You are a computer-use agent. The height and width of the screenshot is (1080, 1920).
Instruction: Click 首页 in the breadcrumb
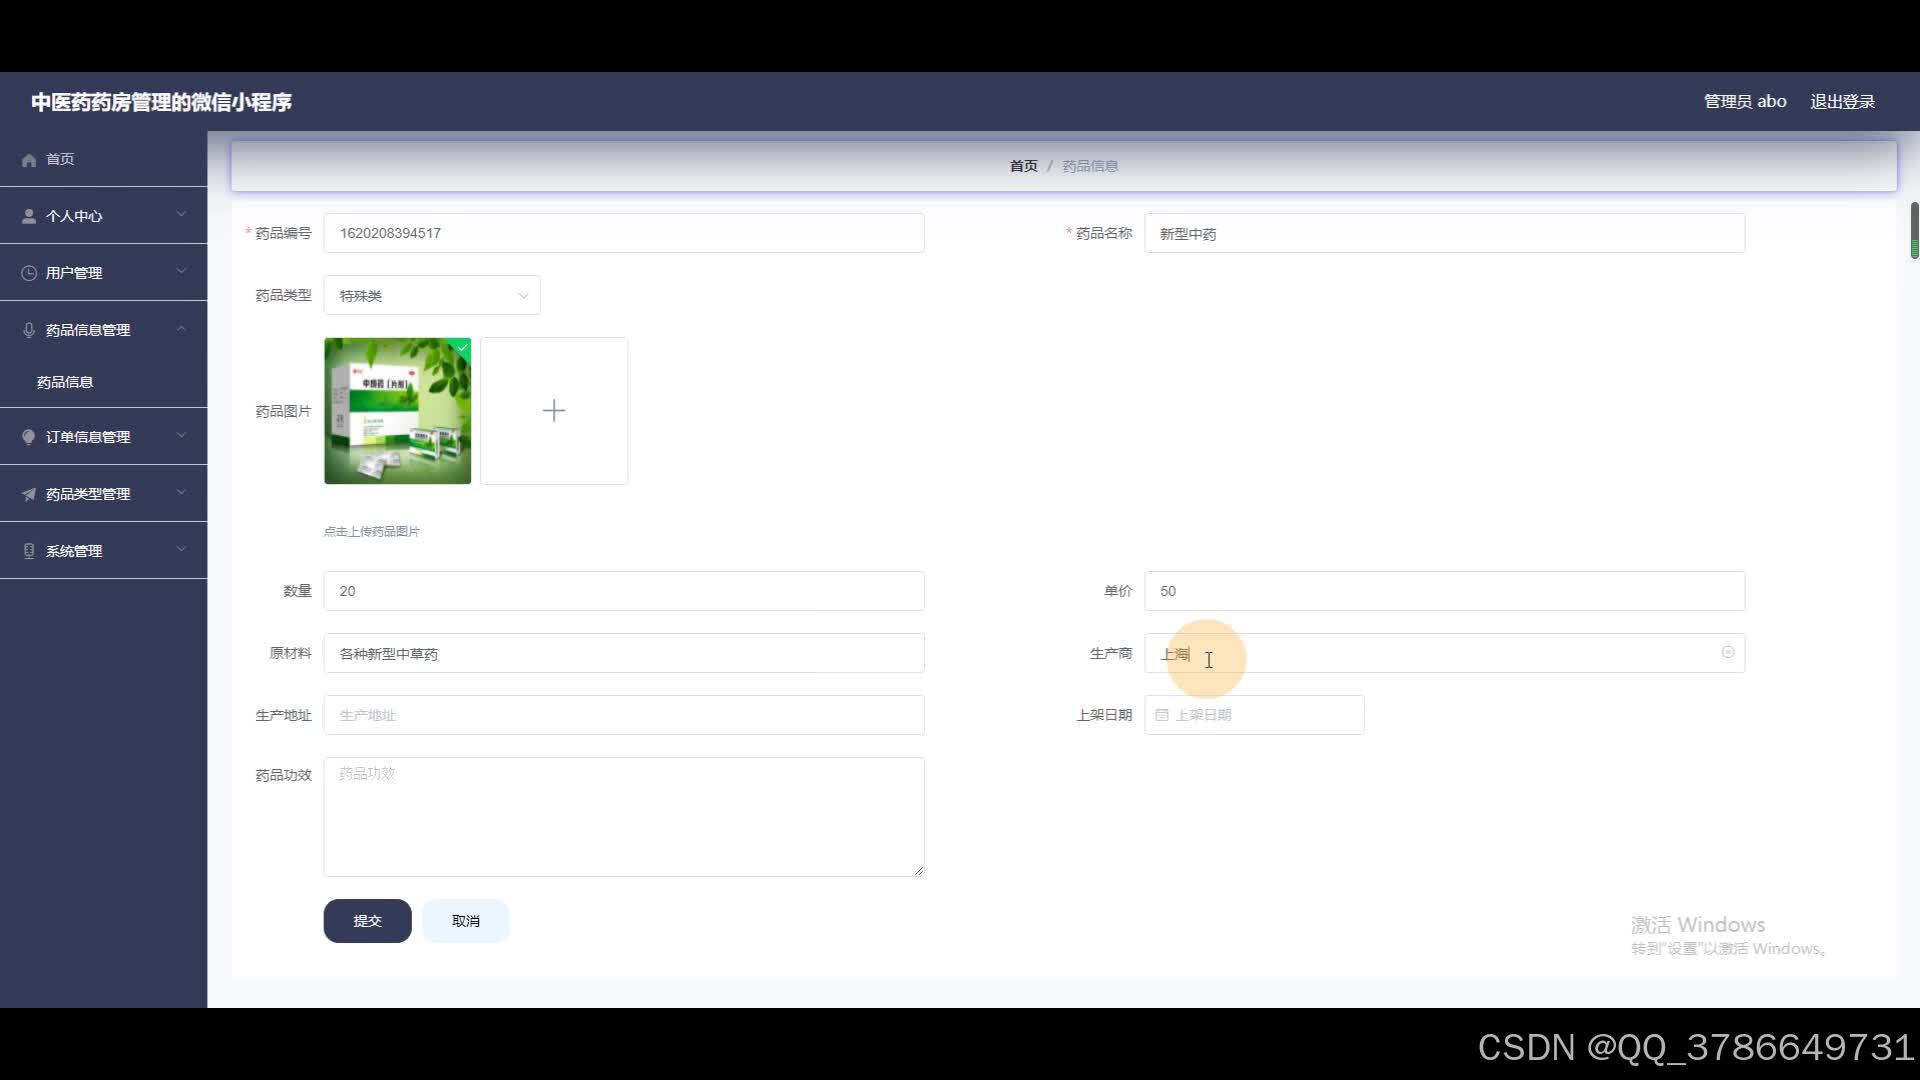pos(1023,166)
